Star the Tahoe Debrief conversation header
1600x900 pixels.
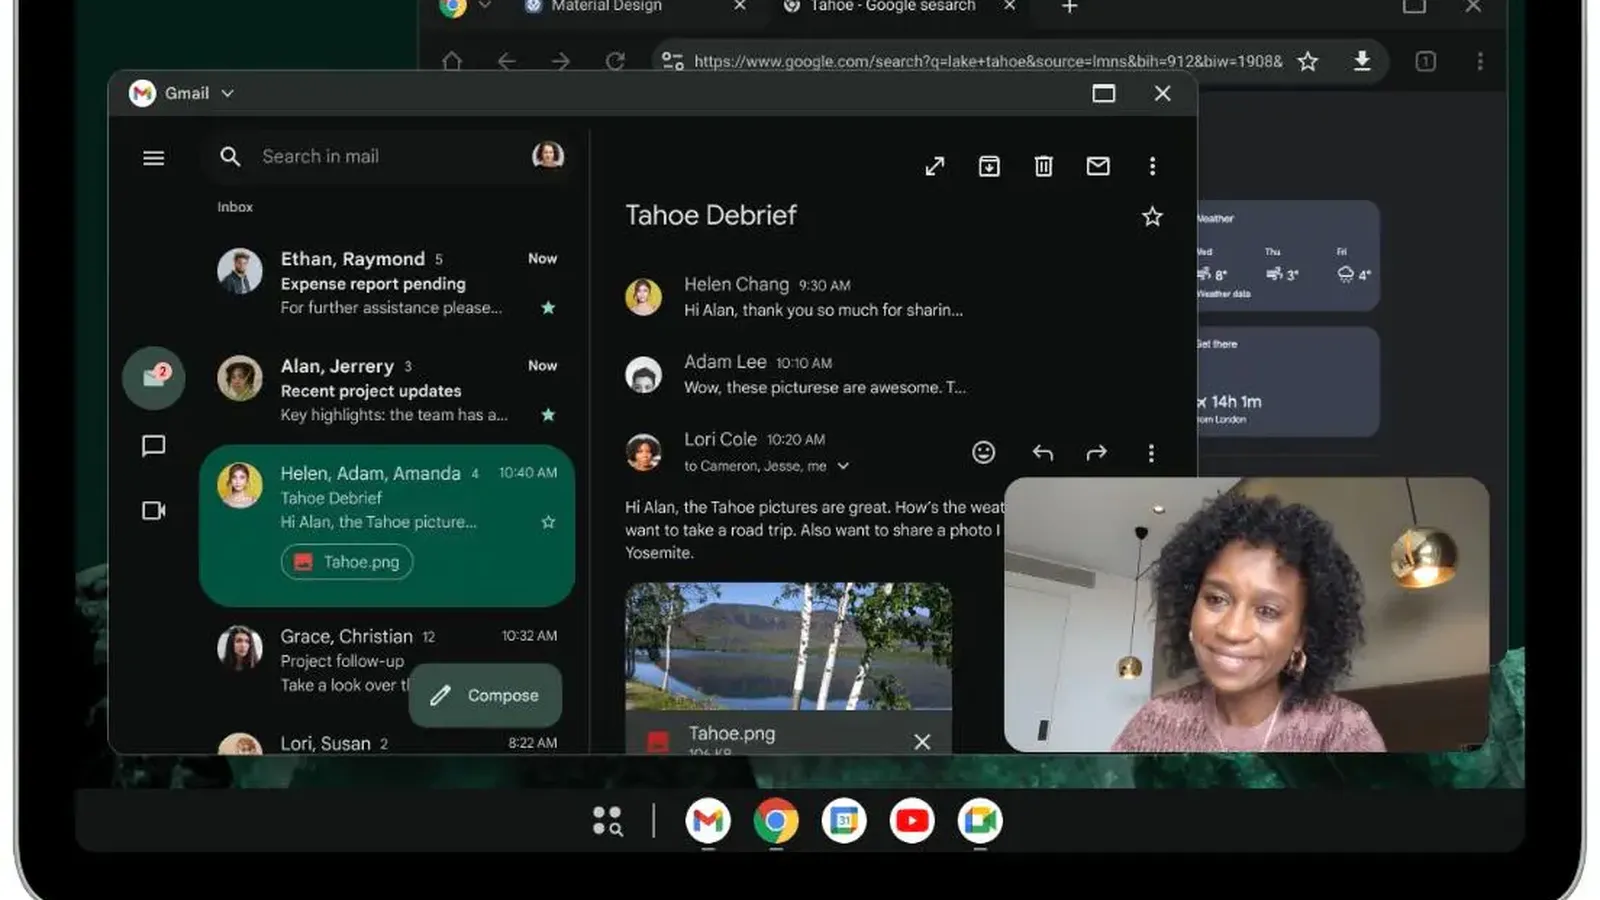(x=1152, y=216)
